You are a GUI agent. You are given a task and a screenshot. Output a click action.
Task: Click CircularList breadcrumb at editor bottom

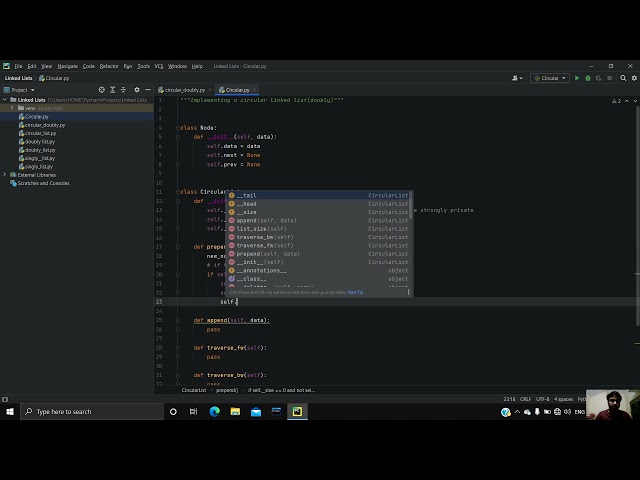[194, 390]
